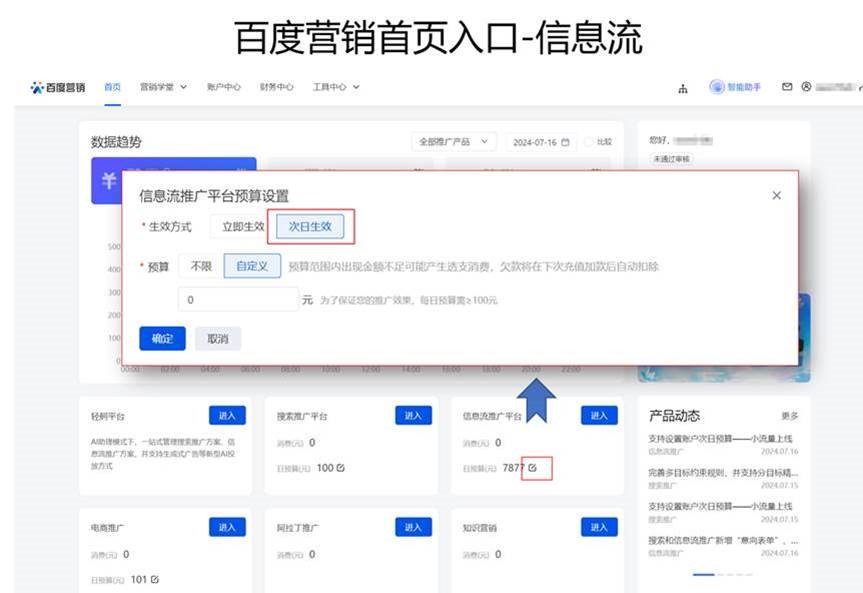
Task: Click 进入 on the 轻舸平台 card
Action: (227, 416)
